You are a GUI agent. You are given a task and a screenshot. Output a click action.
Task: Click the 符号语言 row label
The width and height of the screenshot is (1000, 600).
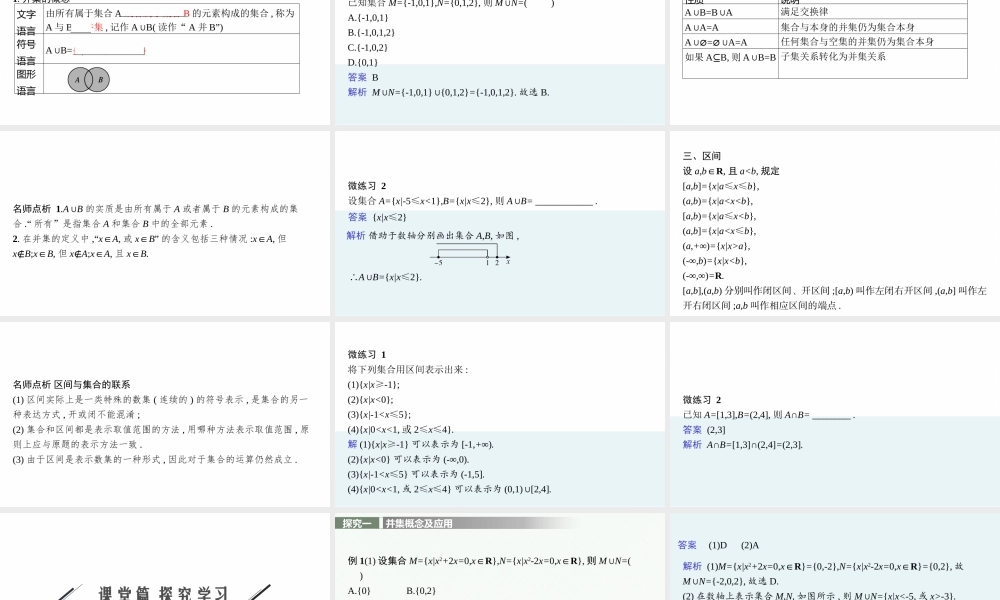(x=26, y=49)
